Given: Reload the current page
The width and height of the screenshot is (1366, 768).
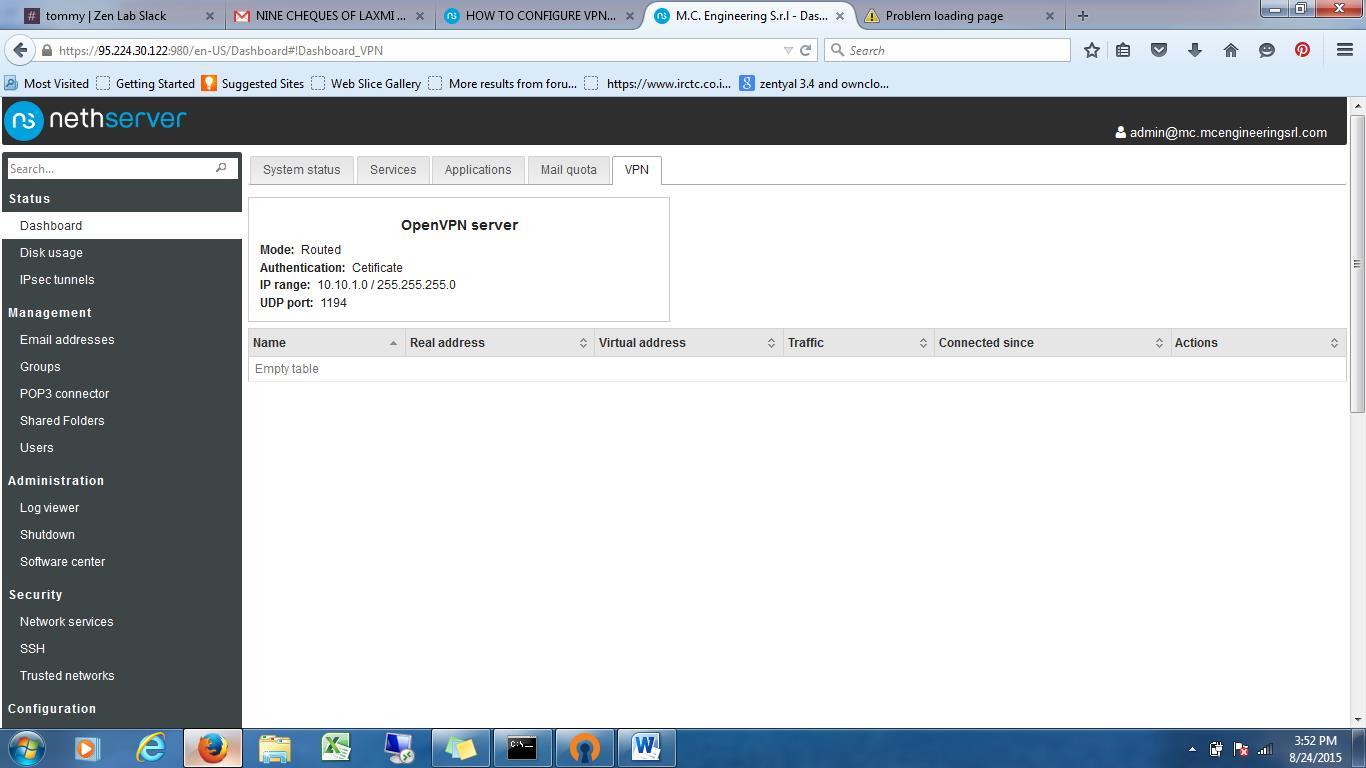Looking at the screenshot, I should (x=805, y=50).
